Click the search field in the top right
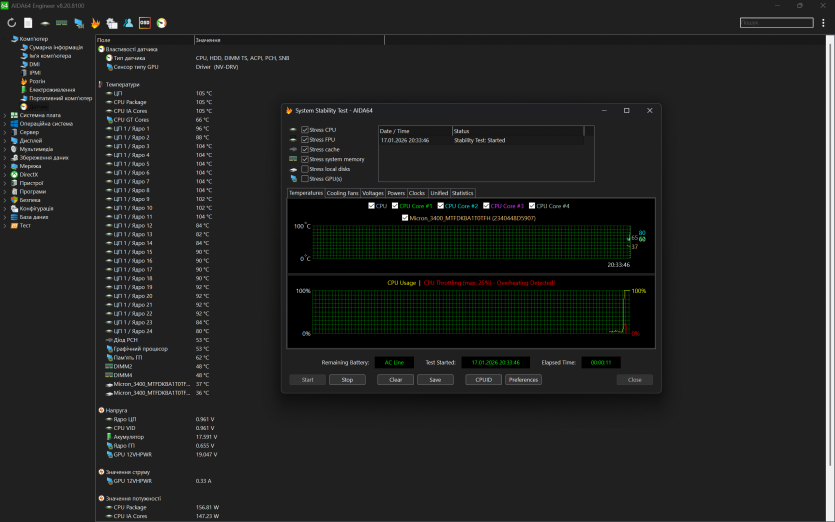This screenshot has width=835, height=522. click(x=775, y=22)
